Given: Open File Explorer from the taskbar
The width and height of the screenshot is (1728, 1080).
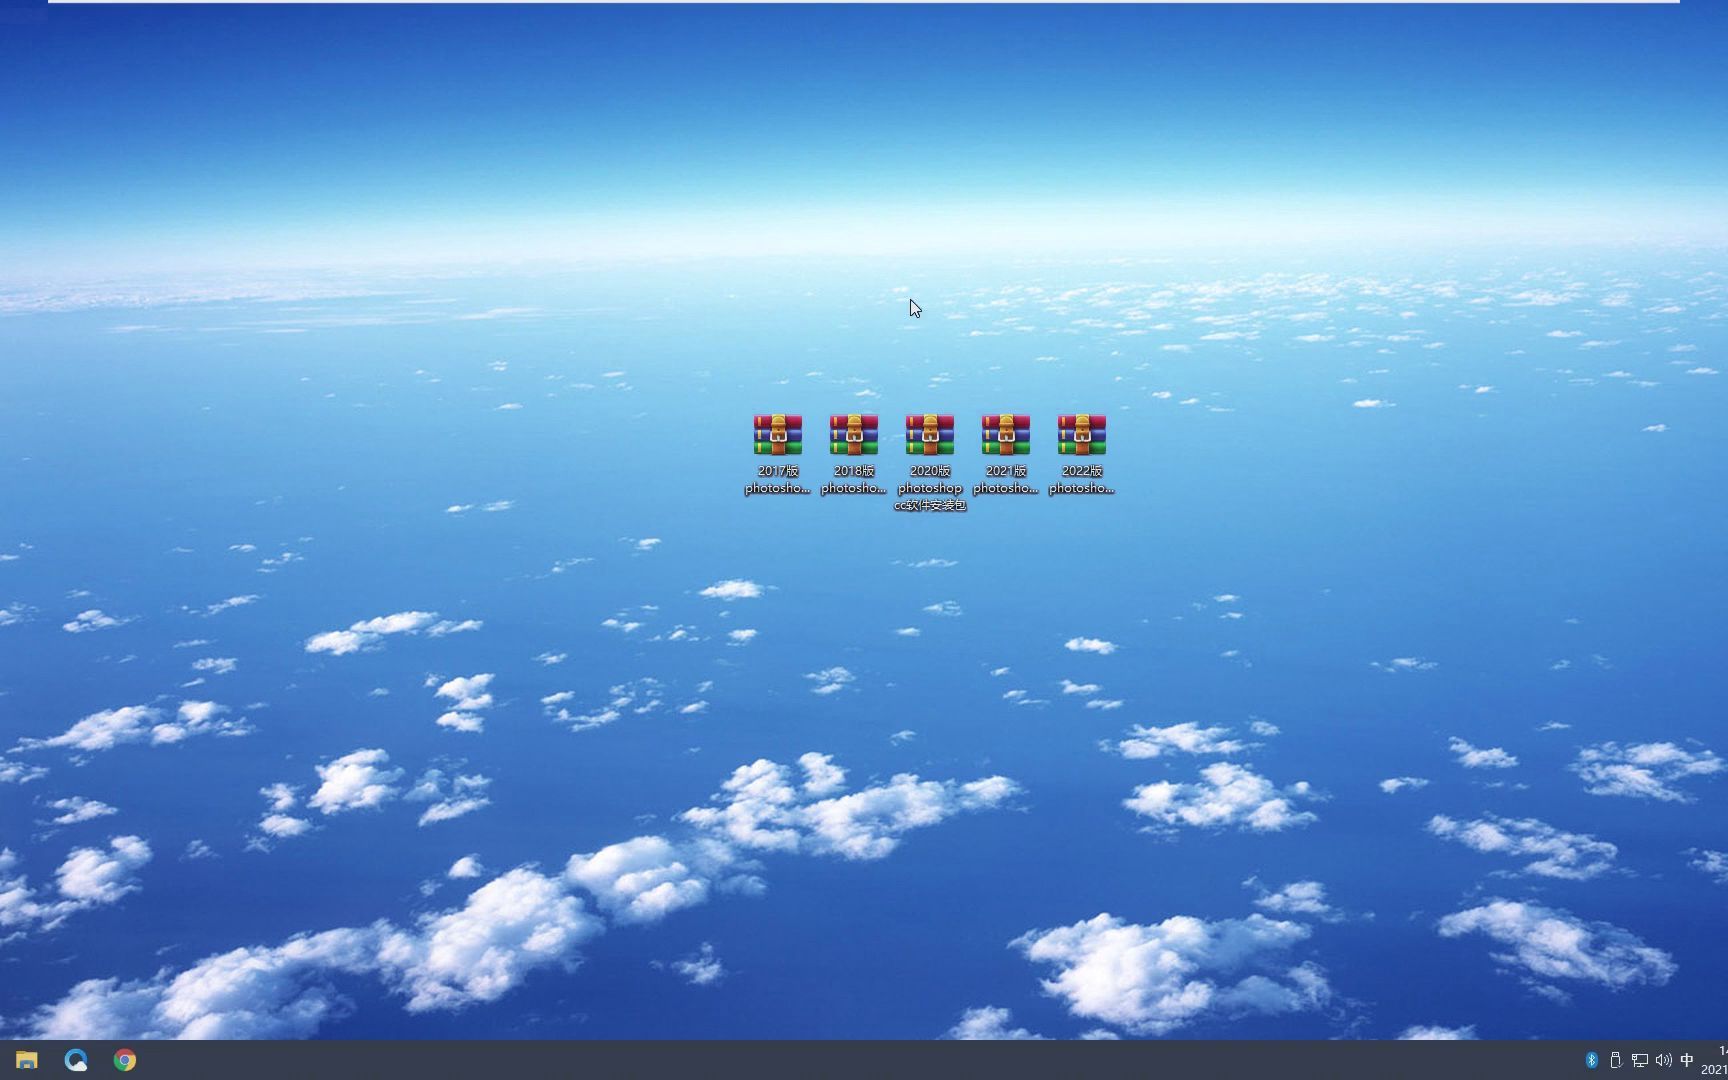Looking at the screenshot, I should [27, 1059].
